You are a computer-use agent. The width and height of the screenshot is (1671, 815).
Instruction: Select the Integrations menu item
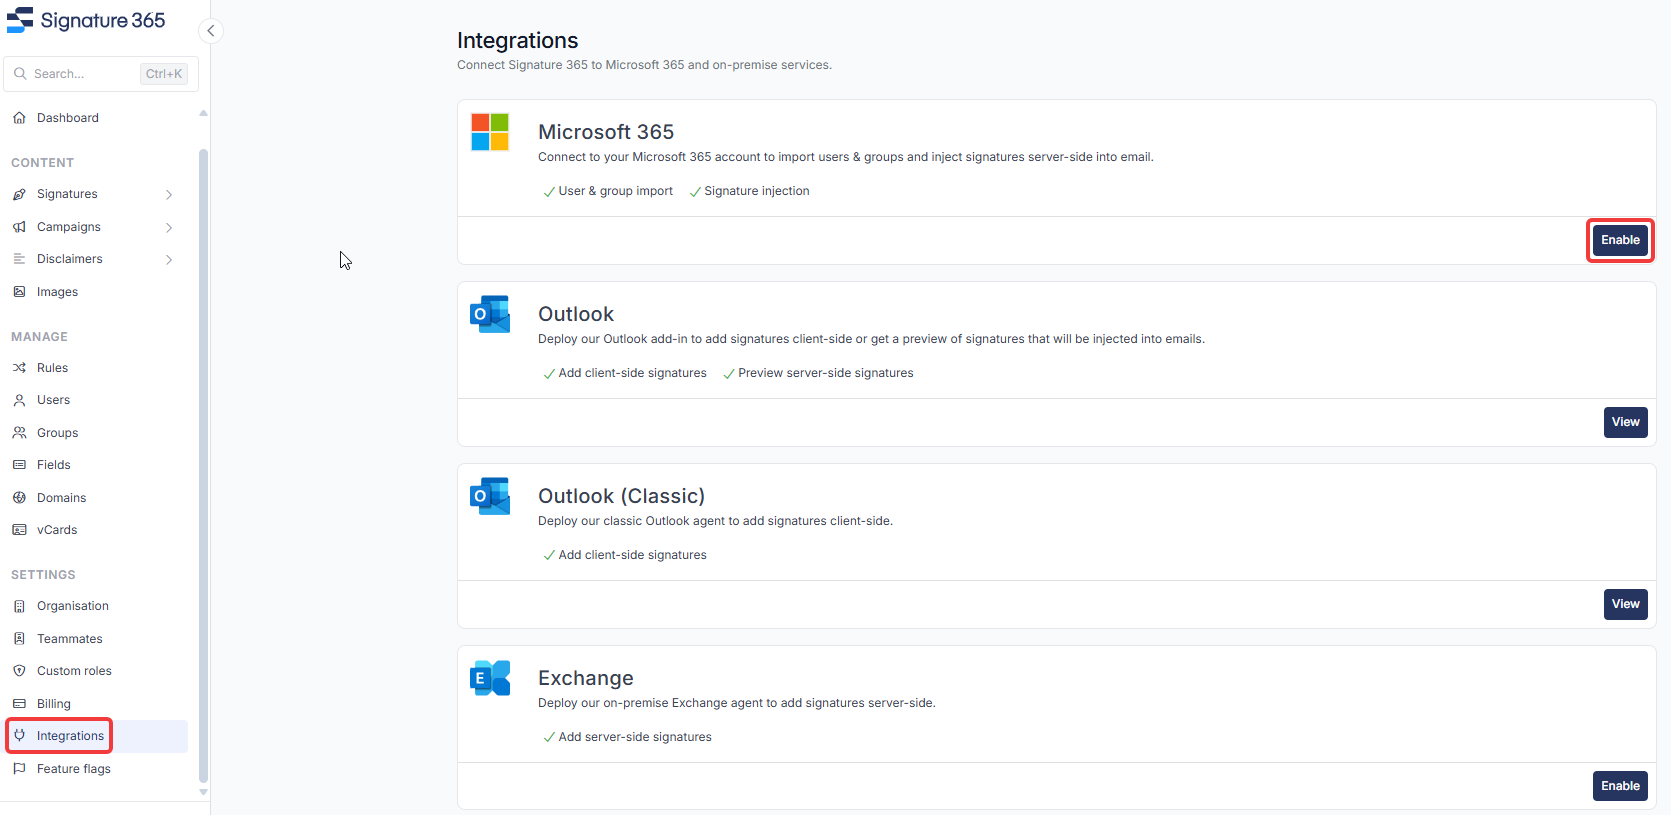[98, 736]
